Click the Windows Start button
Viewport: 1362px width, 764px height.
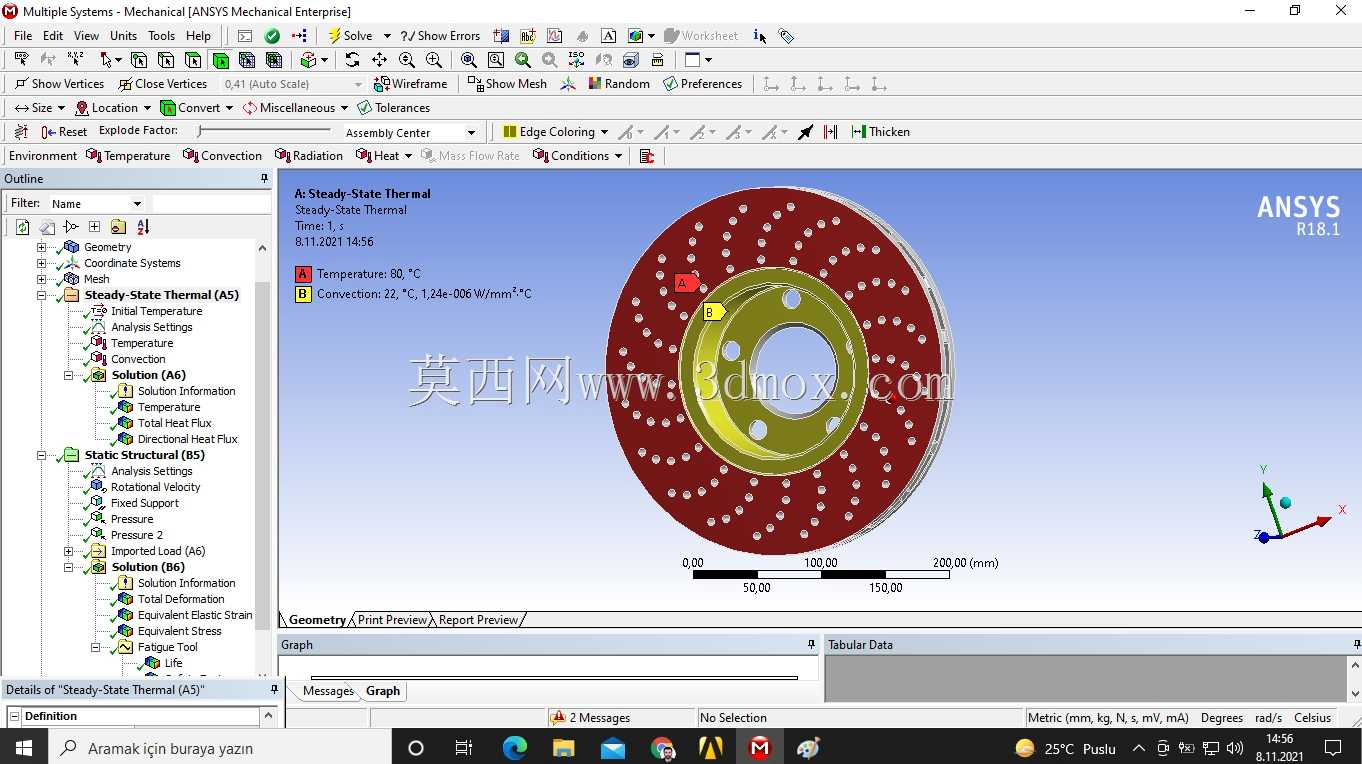point(23,748)
